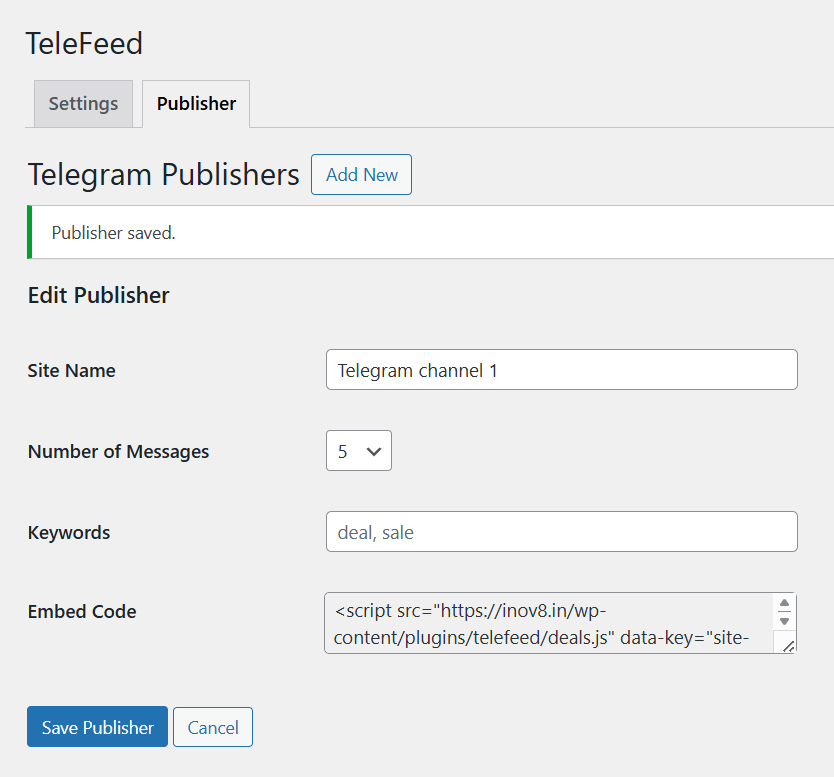Open the Number of Messages dropdown
834x777 pixels.
(x=359, y=451)
